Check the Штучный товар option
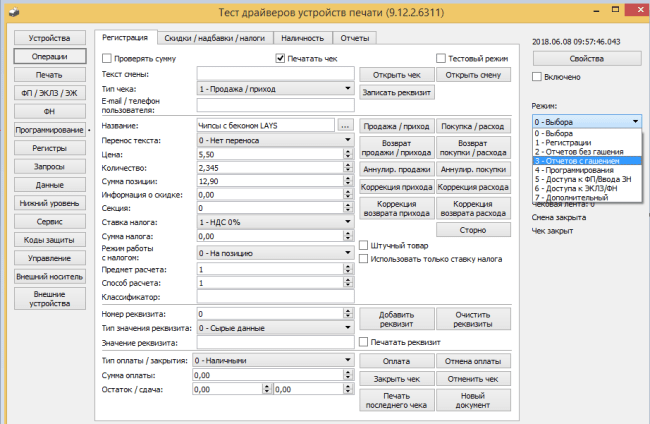This screenshot has width=650, height=424. (x=364, y=245)
